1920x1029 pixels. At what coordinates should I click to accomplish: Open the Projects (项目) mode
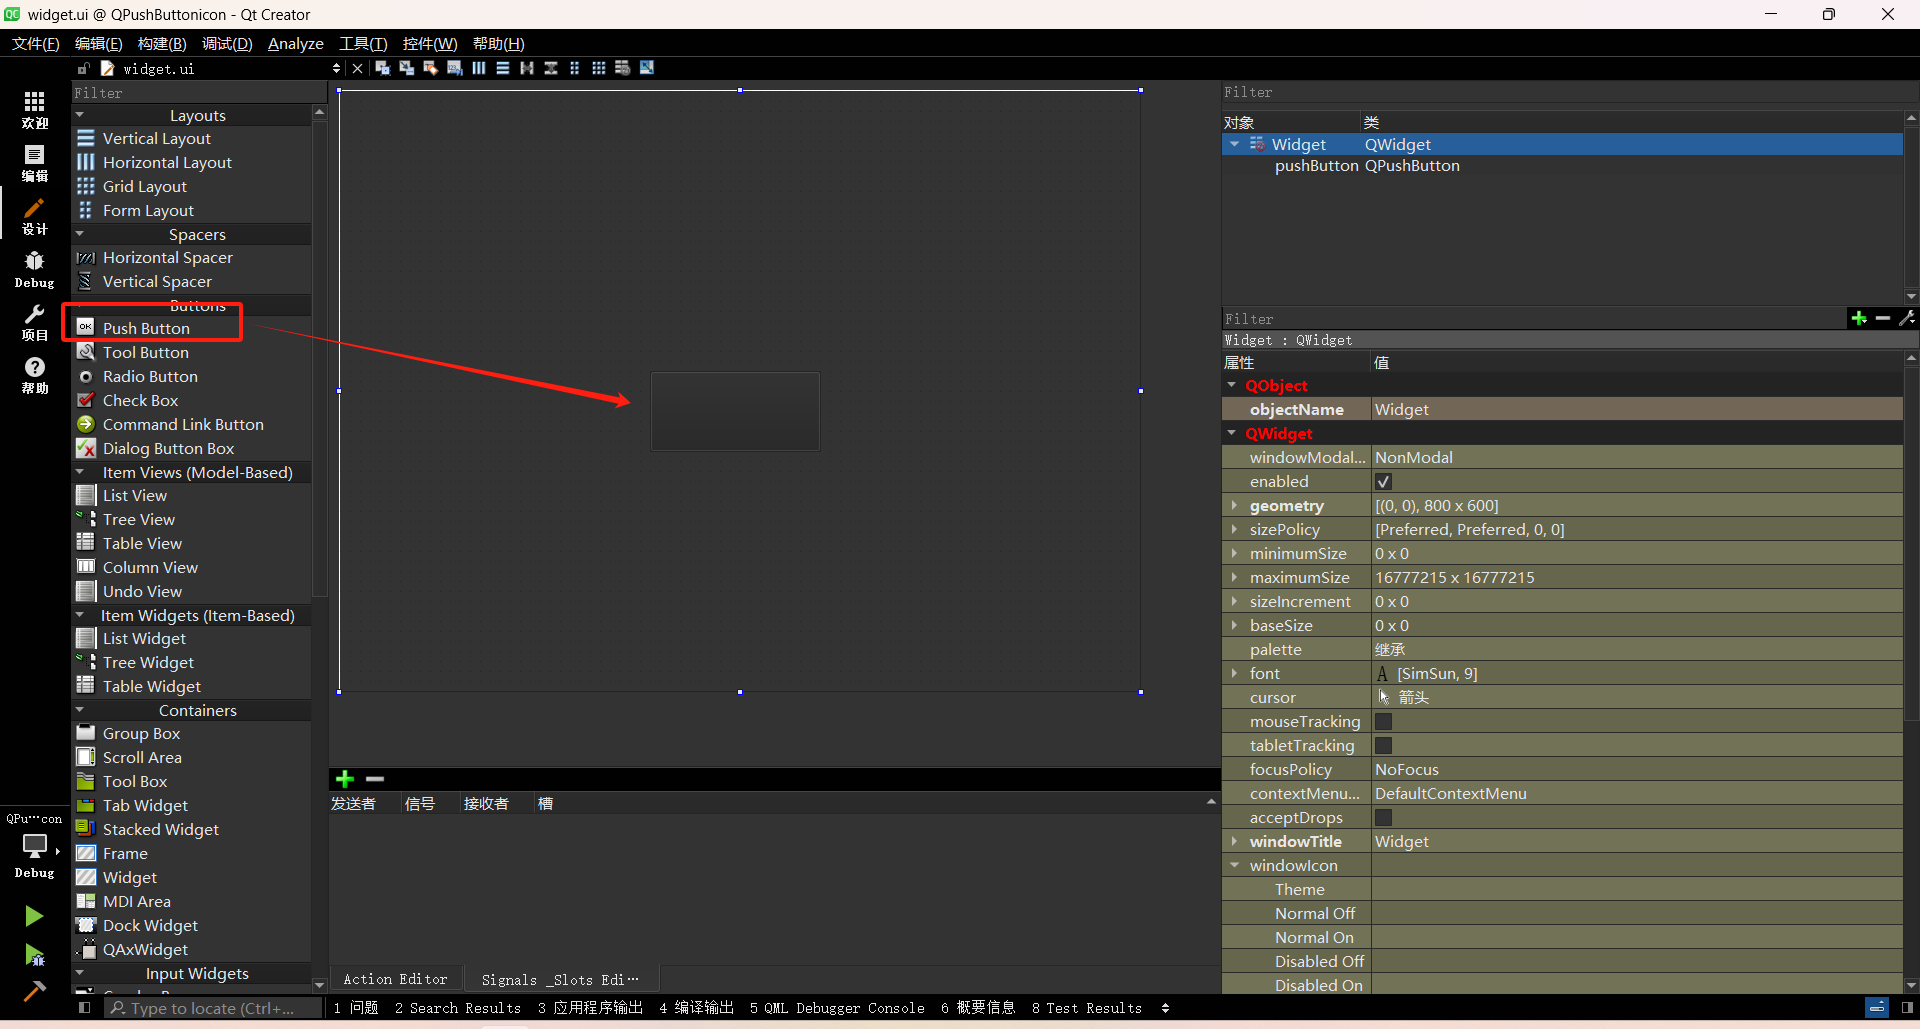pos(35,322)
